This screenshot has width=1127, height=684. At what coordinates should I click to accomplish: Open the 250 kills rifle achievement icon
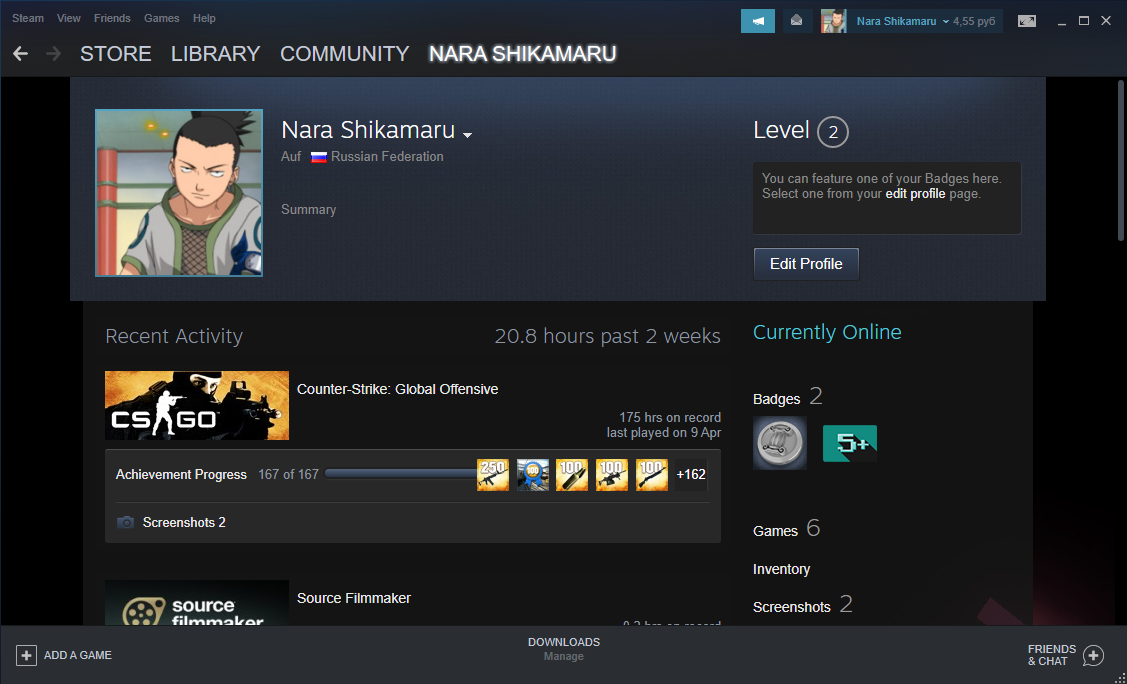[x=493, y=475]
